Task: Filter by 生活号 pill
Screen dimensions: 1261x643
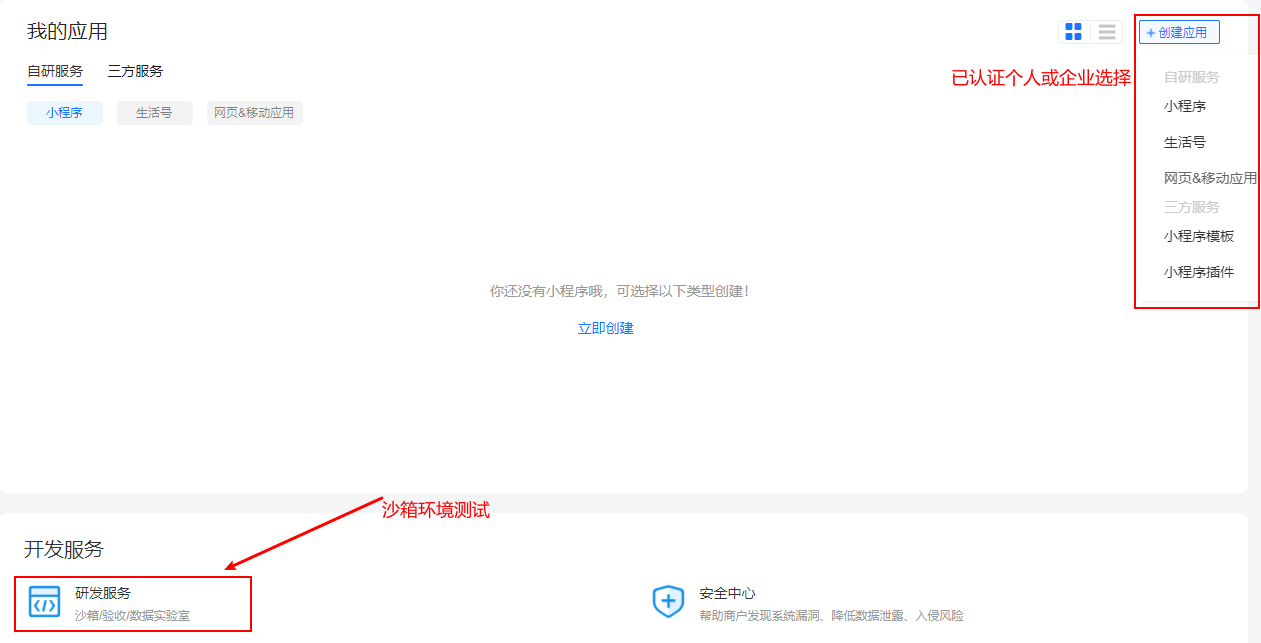Action: [x=154, y=113]
